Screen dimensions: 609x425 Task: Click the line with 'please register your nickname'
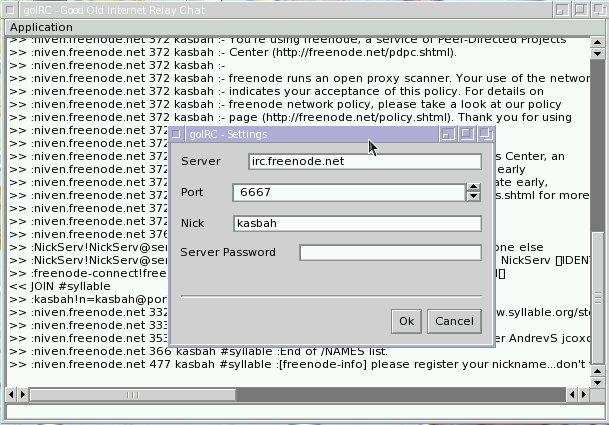pyautogui.click(x=299, y=365)
